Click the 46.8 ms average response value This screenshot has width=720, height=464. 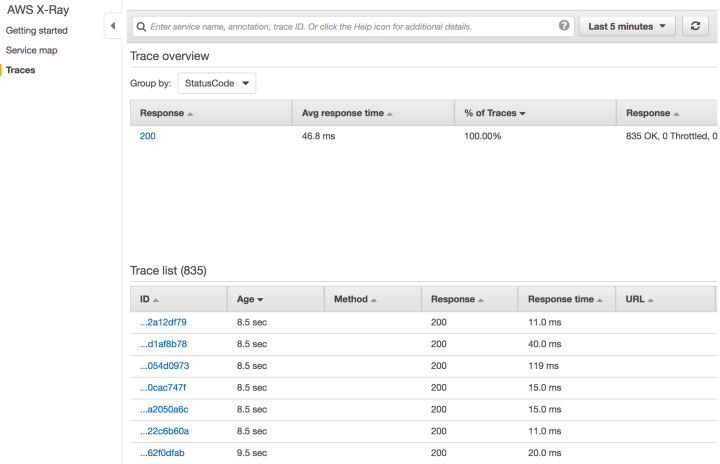(x=318, y=136)
